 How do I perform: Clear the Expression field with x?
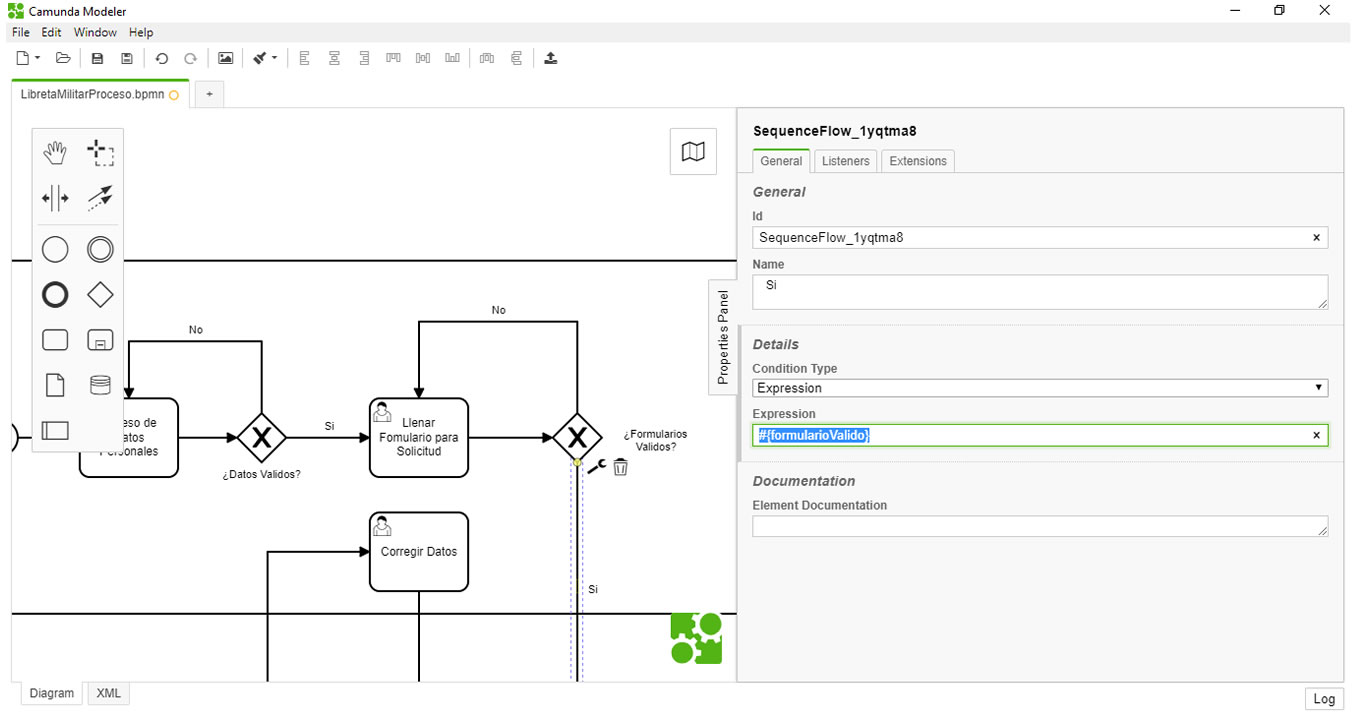(1316, 435)
